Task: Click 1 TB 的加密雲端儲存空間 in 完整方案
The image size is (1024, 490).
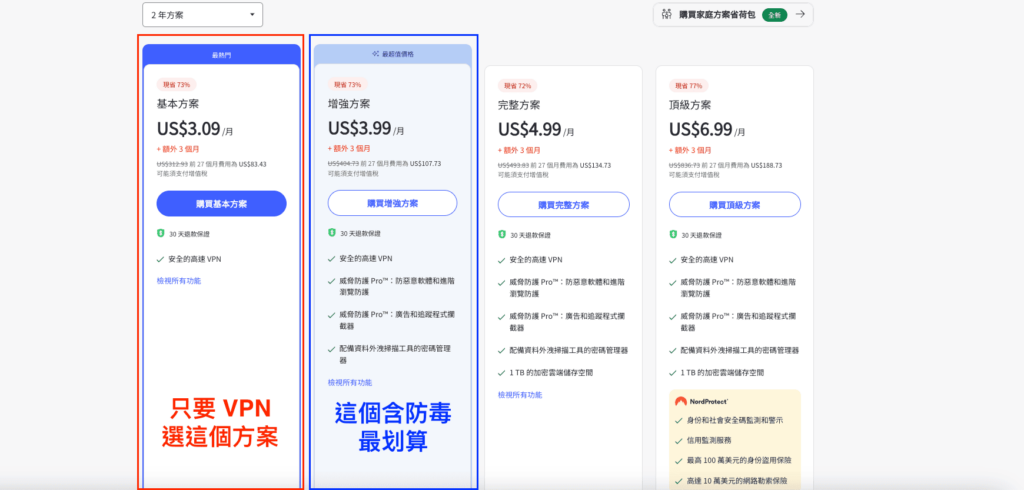Action: coord(551,372)
